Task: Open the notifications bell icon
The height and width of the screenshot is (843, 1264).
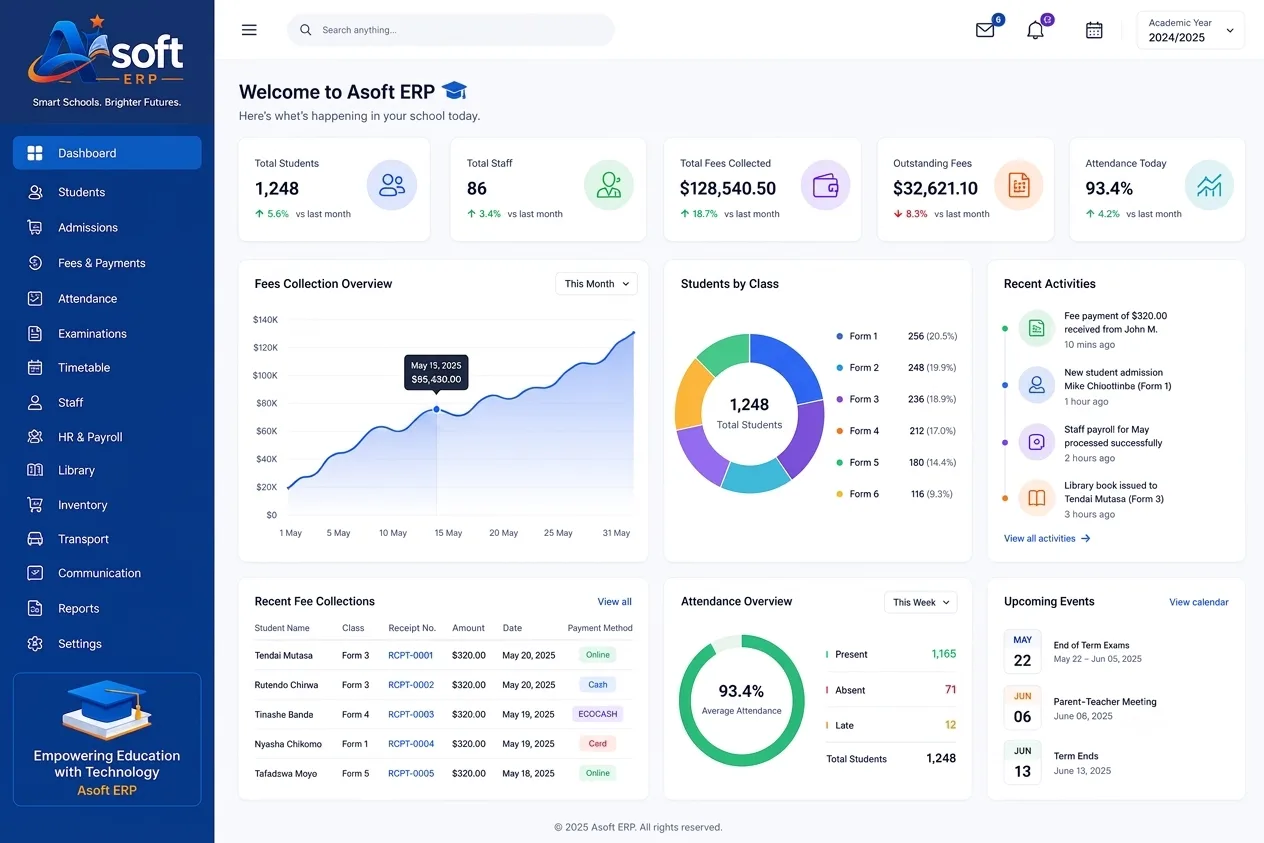Action: tap(1035, 30)
